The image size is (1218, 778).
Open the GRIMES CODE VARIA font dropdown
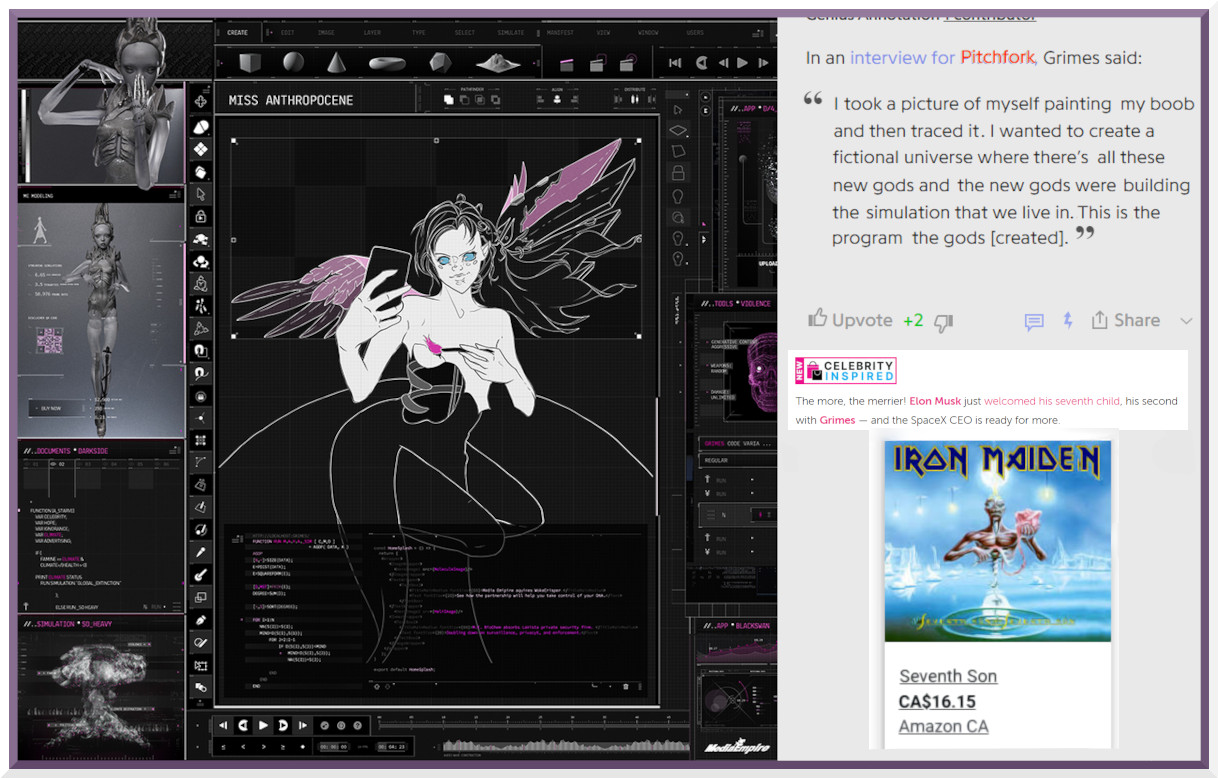pyautogui.click(x=737, y=443)
